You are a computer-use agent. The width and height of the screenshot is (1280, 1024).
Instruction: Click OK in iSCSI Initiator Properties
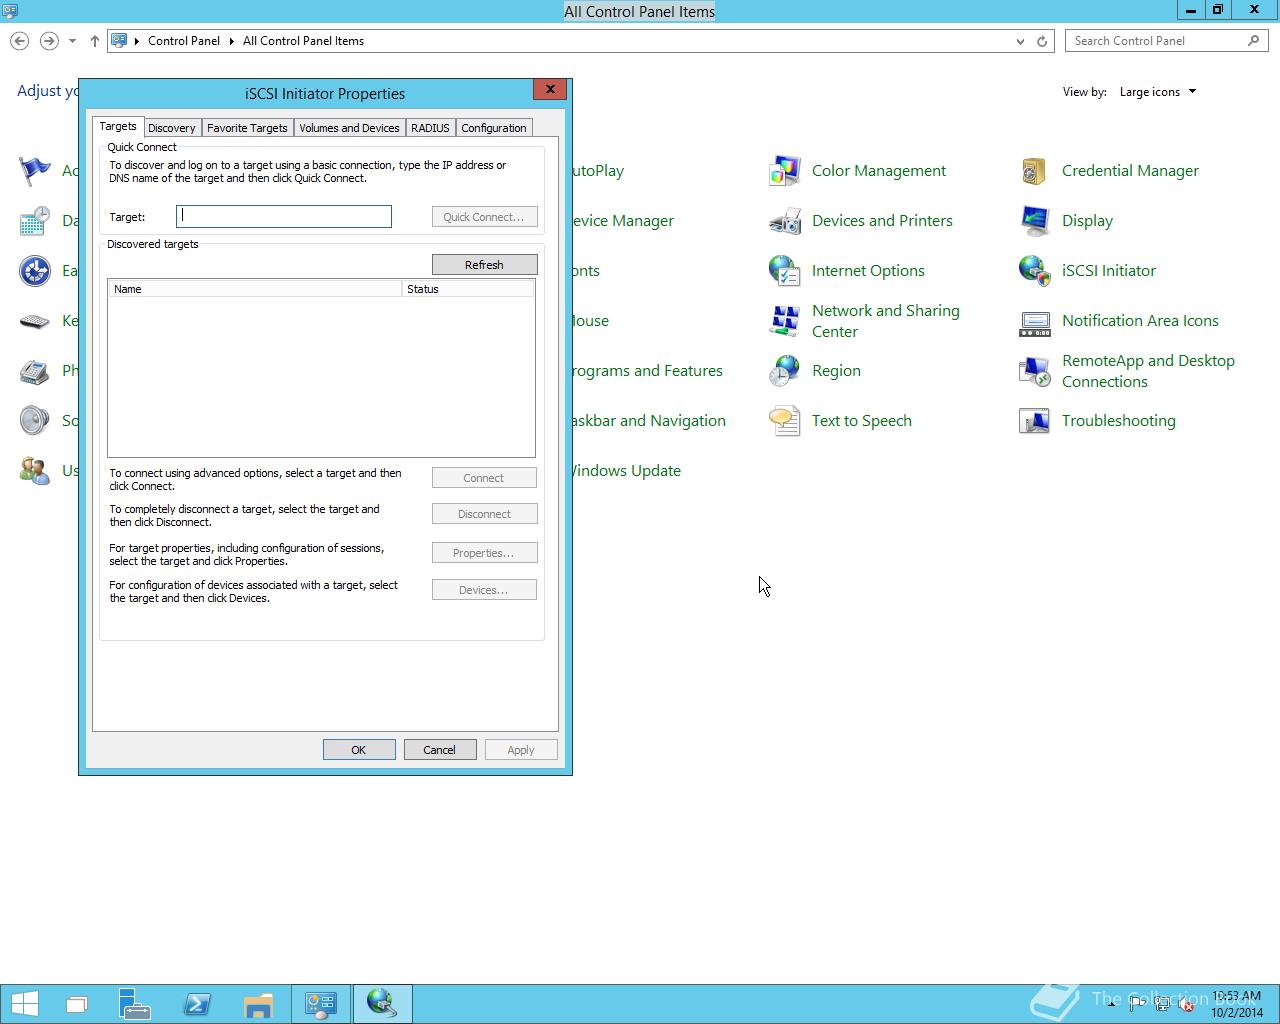pos(359,750)
